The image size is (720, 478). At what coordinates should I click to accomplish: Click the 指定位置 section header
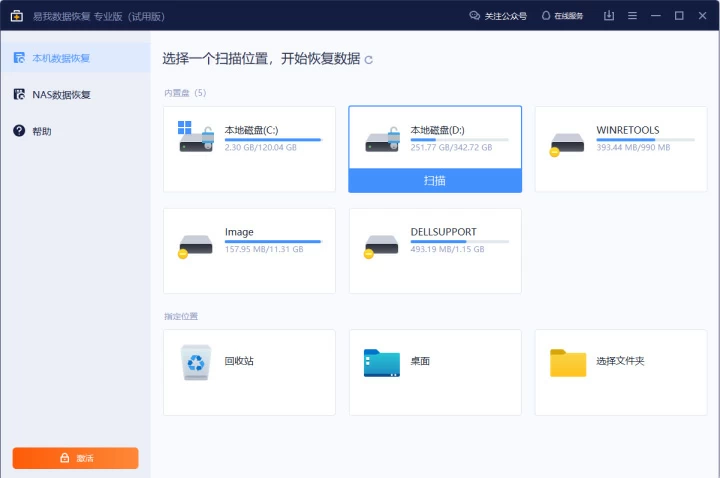pyautogui.click(x=181, y=316)
